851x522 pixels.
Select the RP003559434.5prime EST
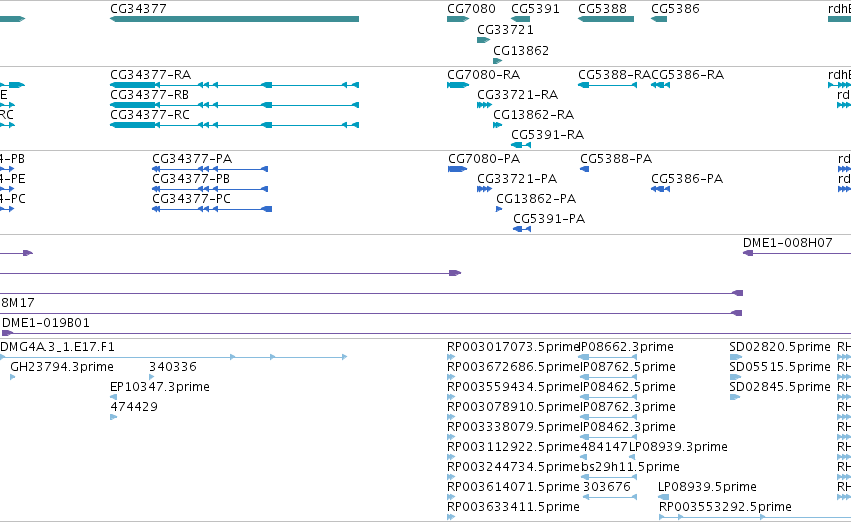click(x=451, y=397)
